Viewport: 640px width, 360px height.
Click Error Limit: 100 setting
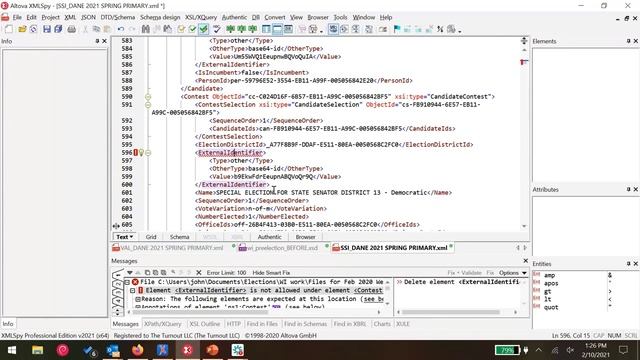click(x=226, y=273)
